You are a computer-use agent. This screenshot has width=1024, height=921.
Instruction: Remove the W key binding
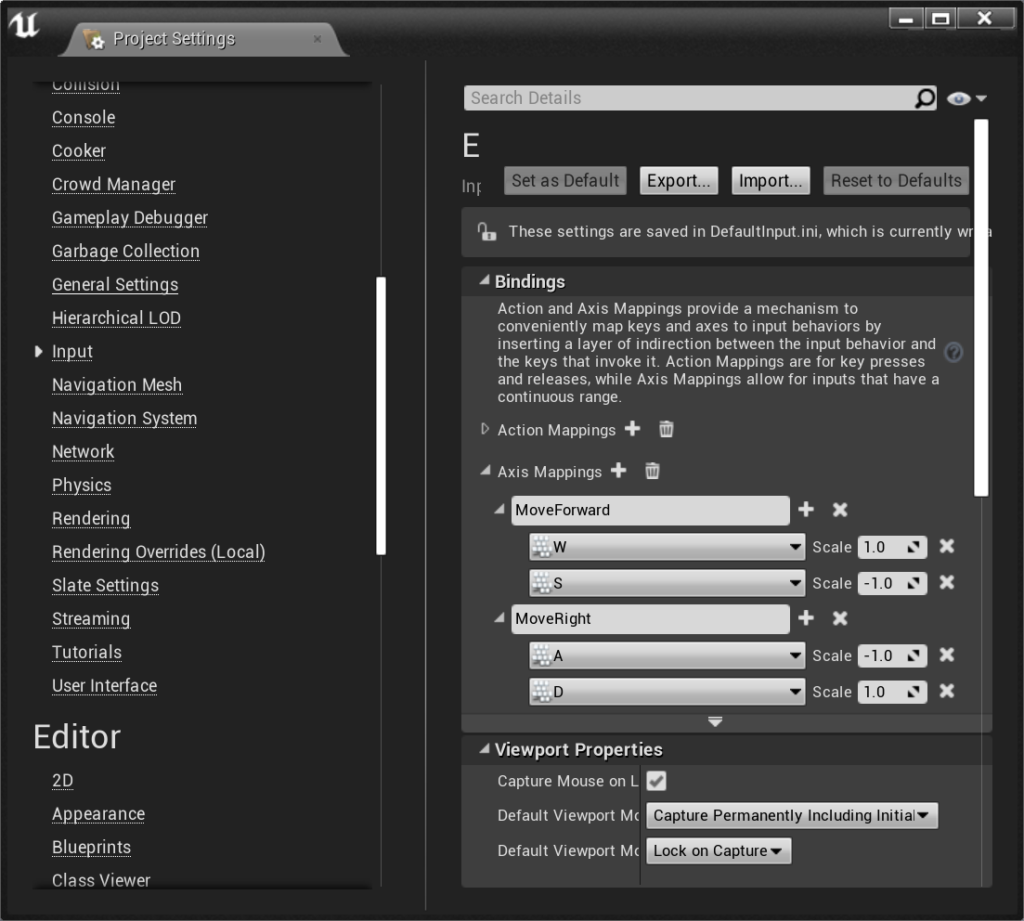947,547
